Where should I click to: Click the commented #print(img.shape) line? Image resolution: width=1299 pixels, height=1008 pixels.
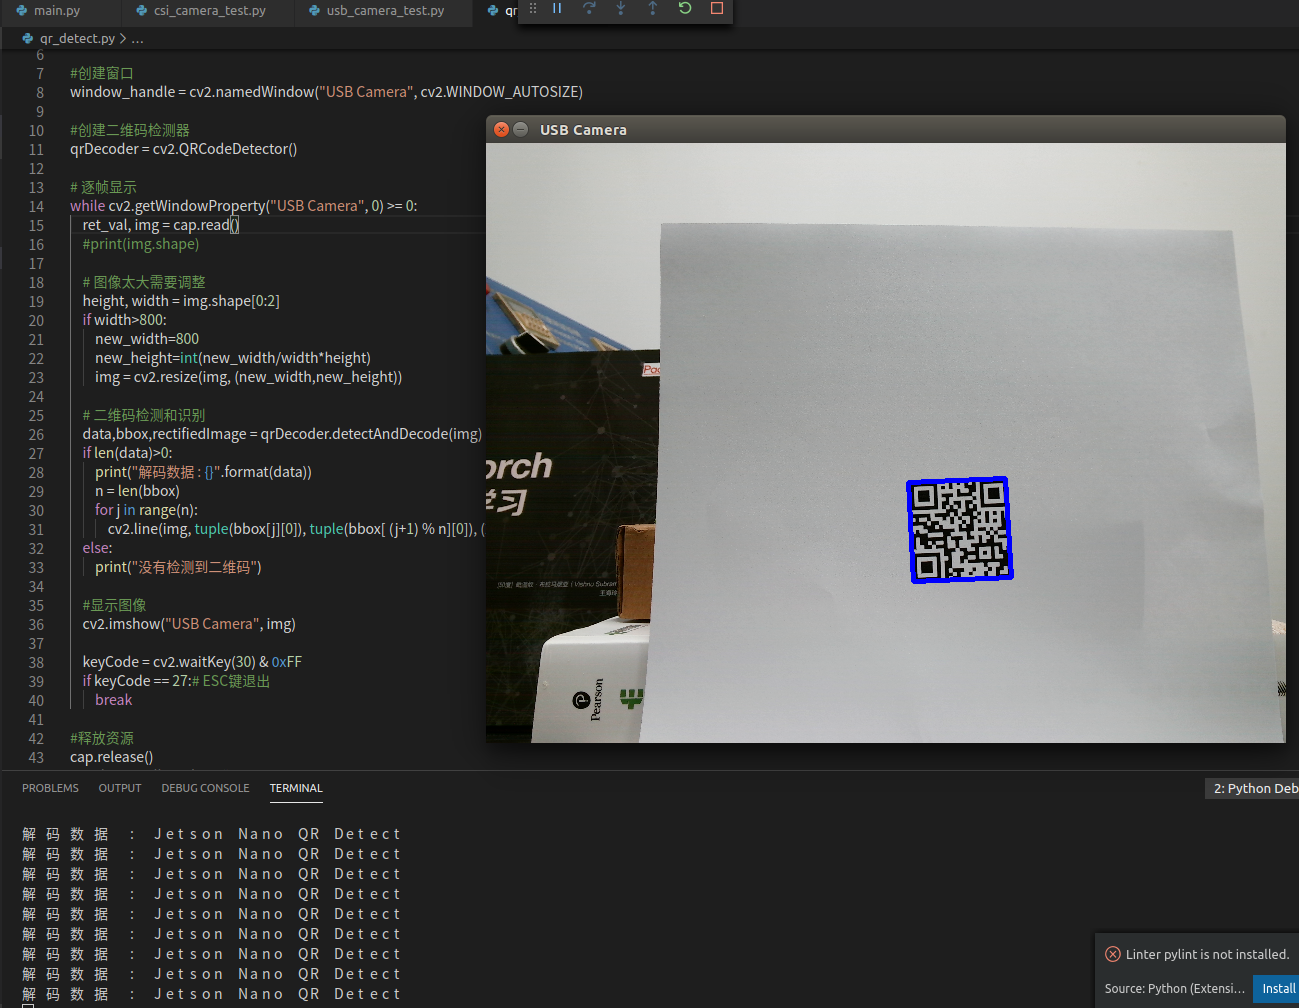[141, 244]
